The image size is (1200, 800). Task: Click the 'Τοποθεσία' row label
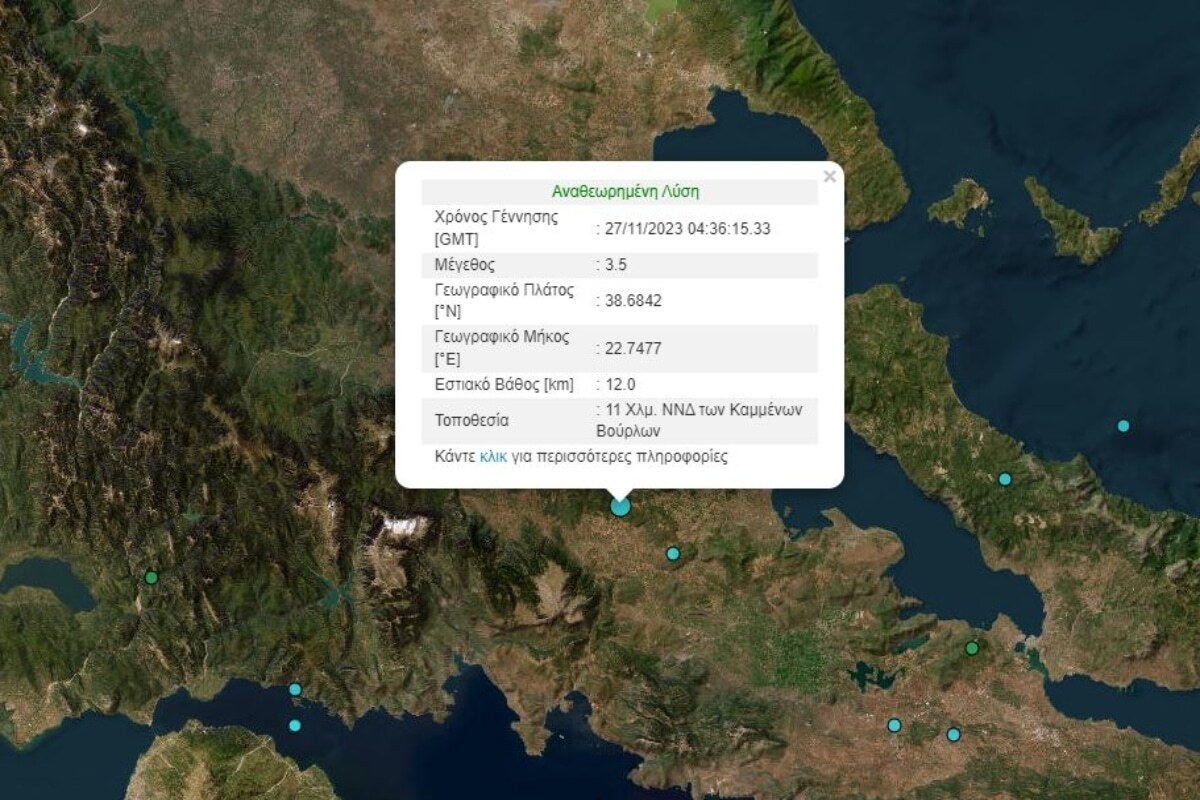tap(471, 420)
